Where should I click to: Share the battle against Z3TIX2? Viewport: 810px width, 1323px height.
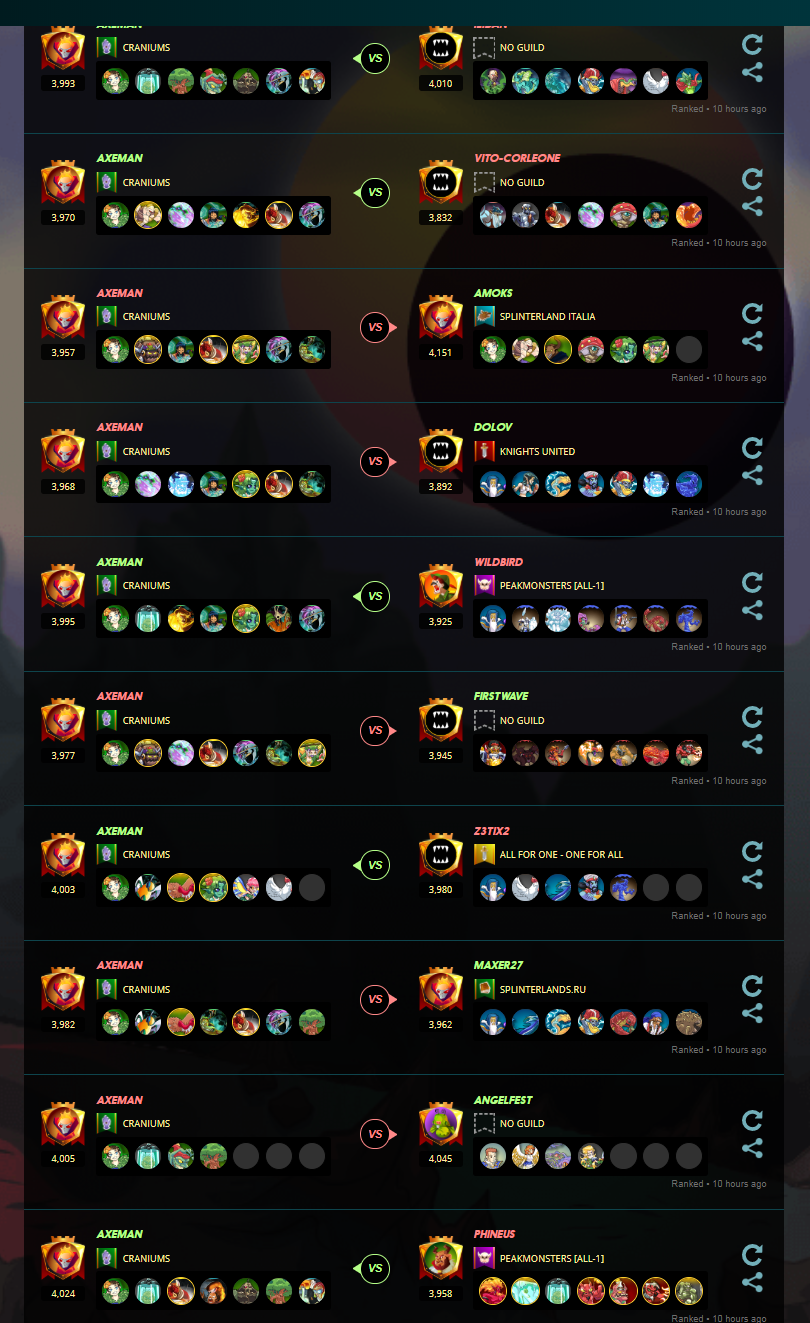click(x=752, y=879)
